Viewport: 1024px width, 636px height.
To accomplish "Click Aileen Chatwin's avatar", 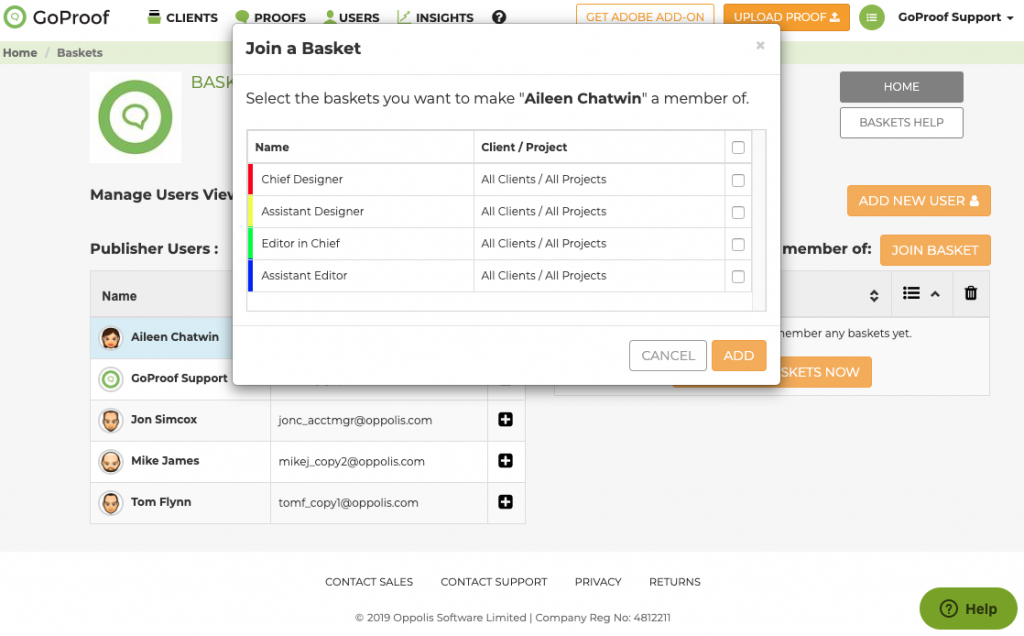I will click(111, 338).
